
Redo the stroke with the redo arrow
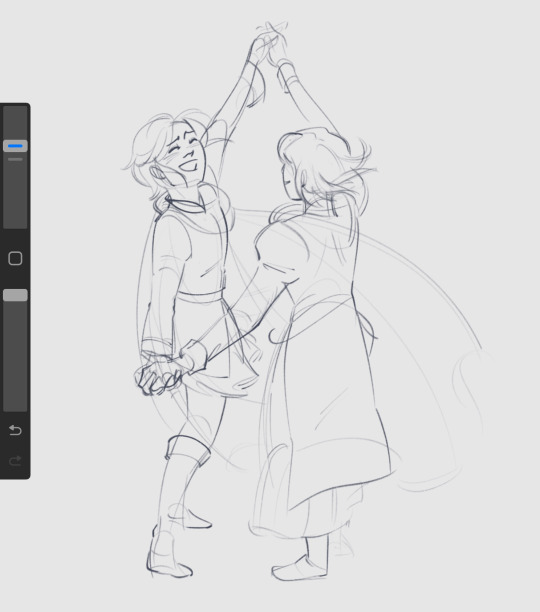[x=15, y=461]
